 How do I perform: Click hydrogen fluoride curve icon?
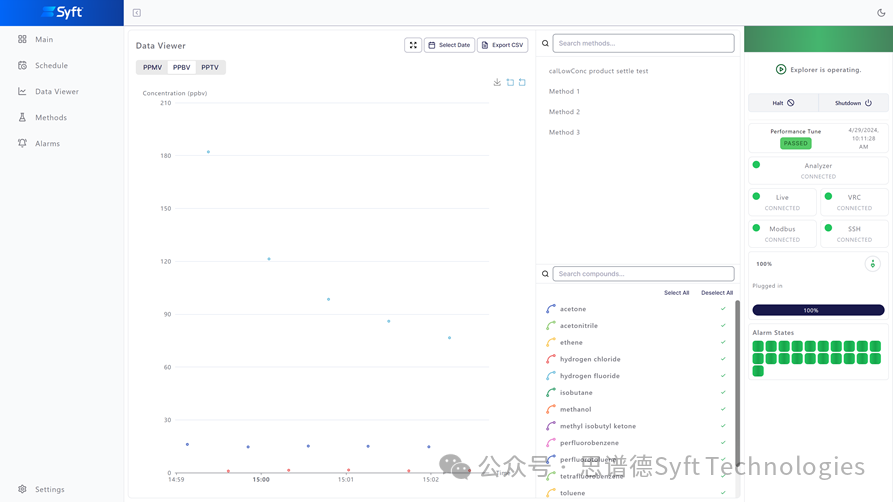551,376
